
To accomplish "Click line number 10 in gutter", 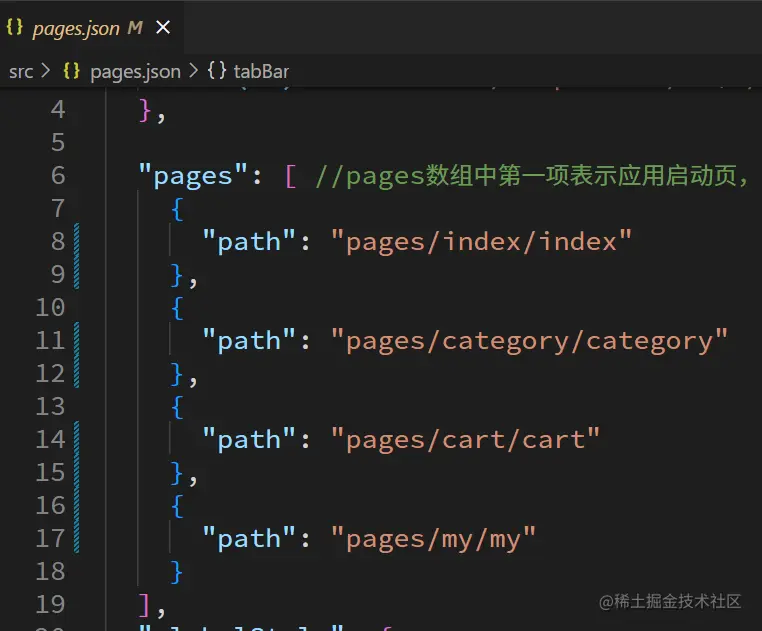I will (x=51, y=308).
